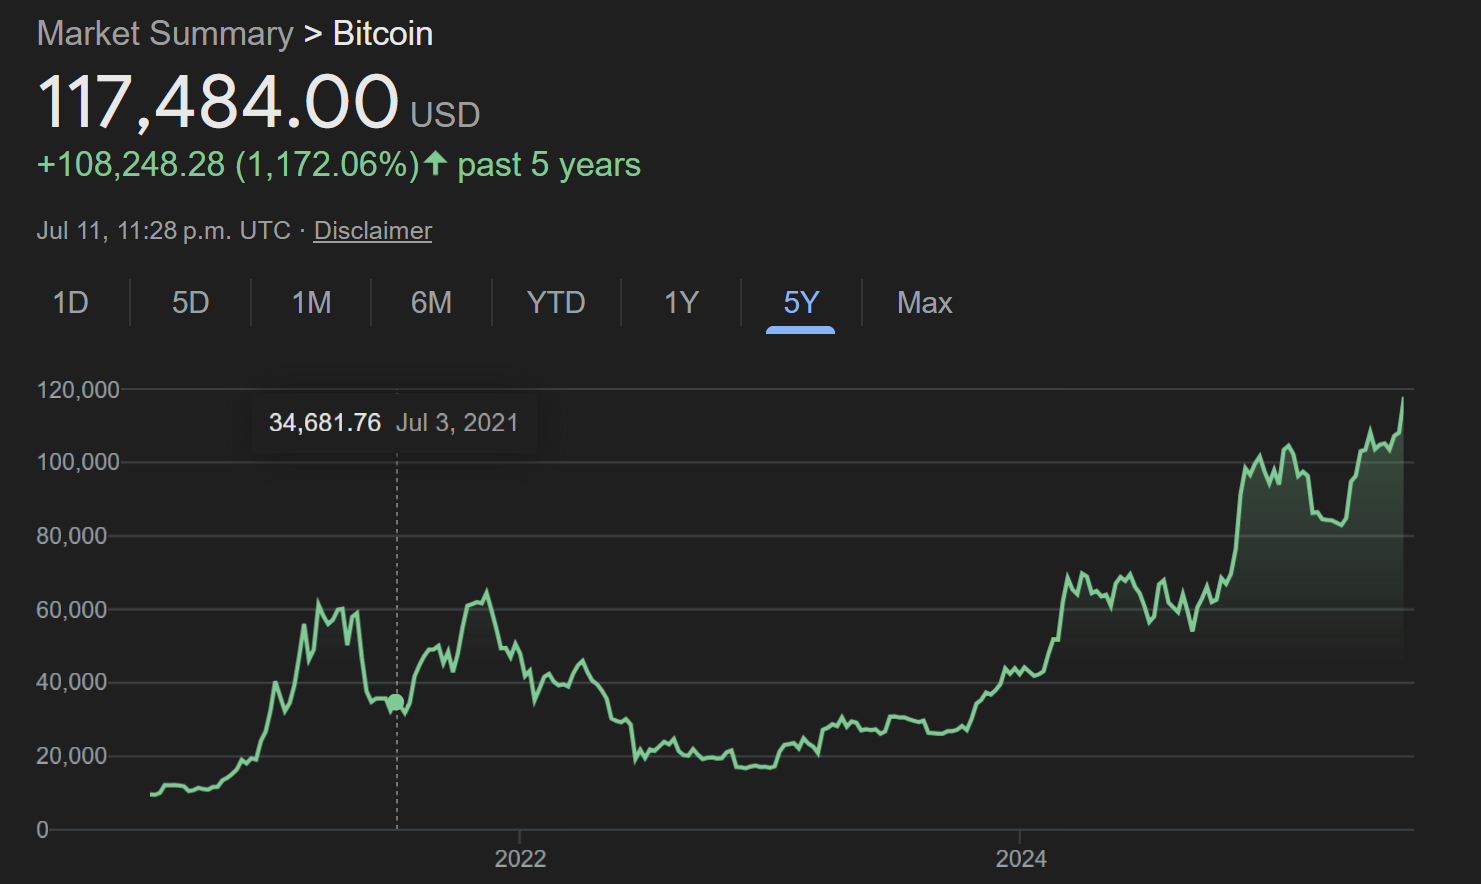Click the chart line's latest peak point
Screen dimensions: 1481x884
[x=1402, y=399]
